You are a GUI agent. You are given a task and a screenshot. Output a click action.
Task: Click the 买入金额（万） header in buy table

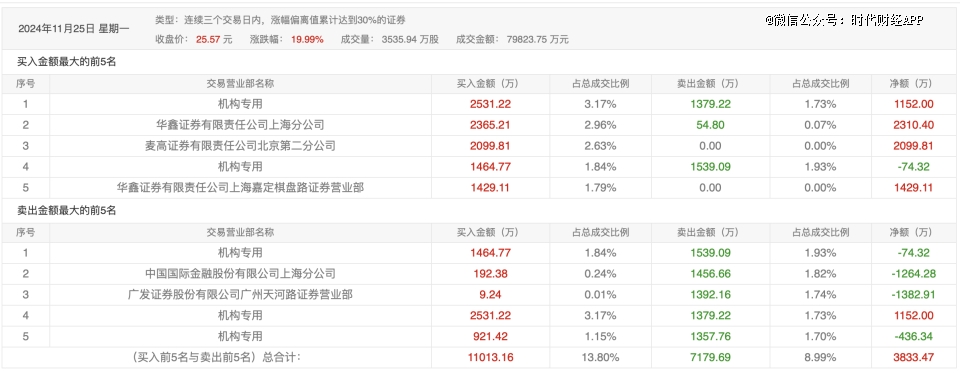490,84
